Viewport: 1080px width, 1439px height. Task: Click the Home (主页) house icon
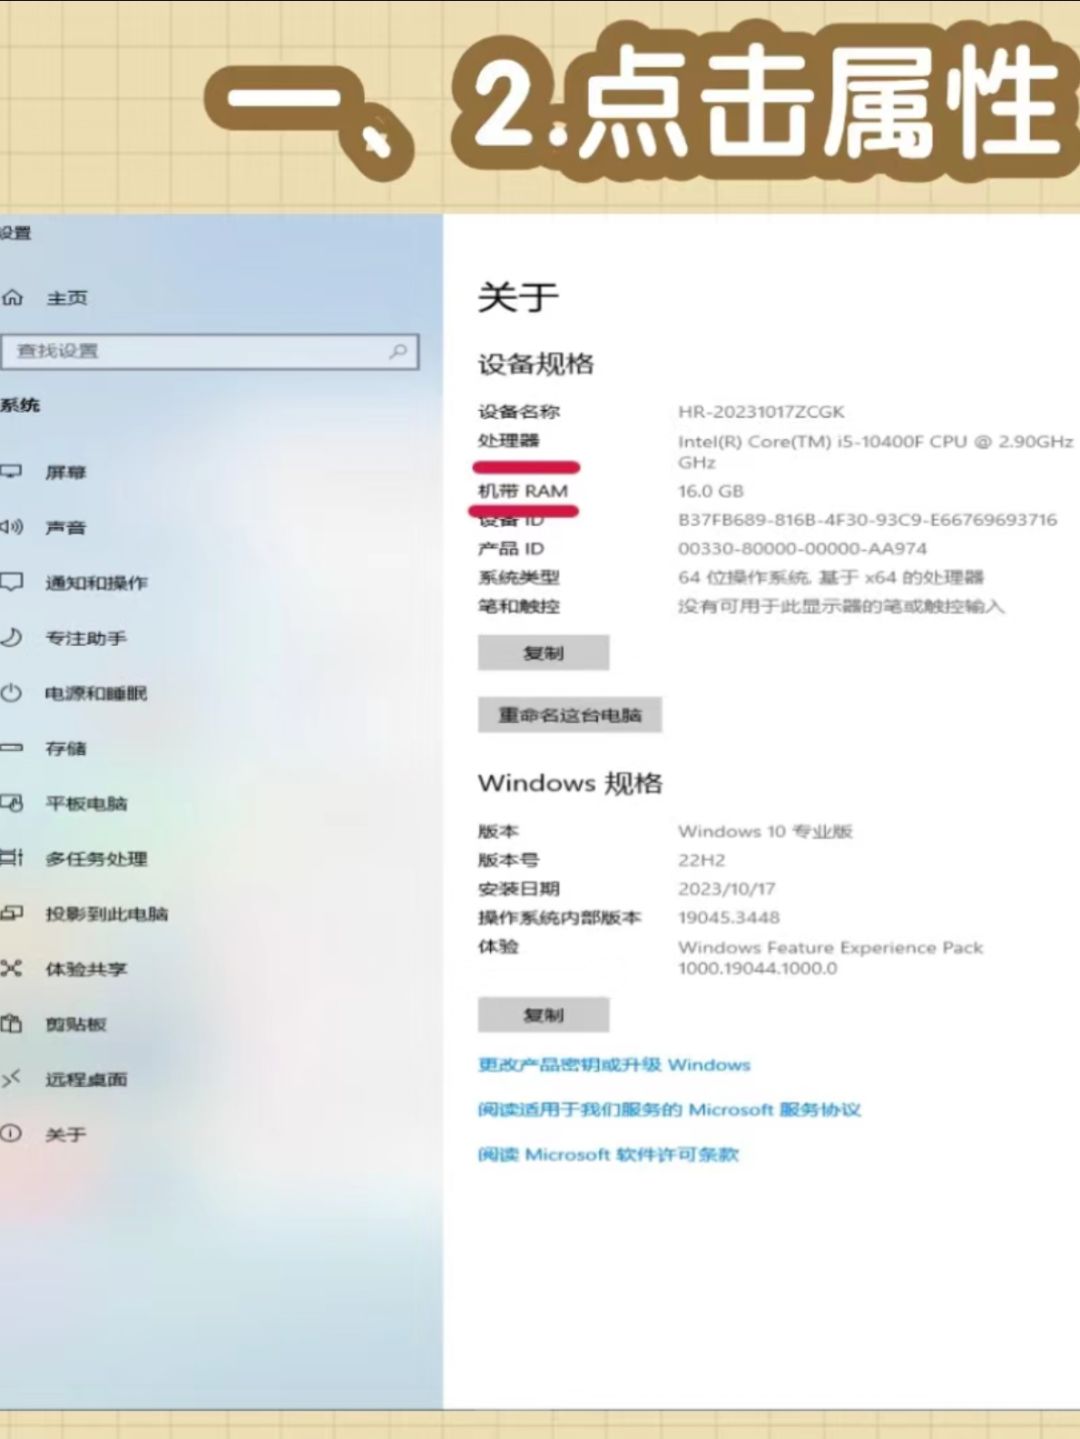pos(12,297)
